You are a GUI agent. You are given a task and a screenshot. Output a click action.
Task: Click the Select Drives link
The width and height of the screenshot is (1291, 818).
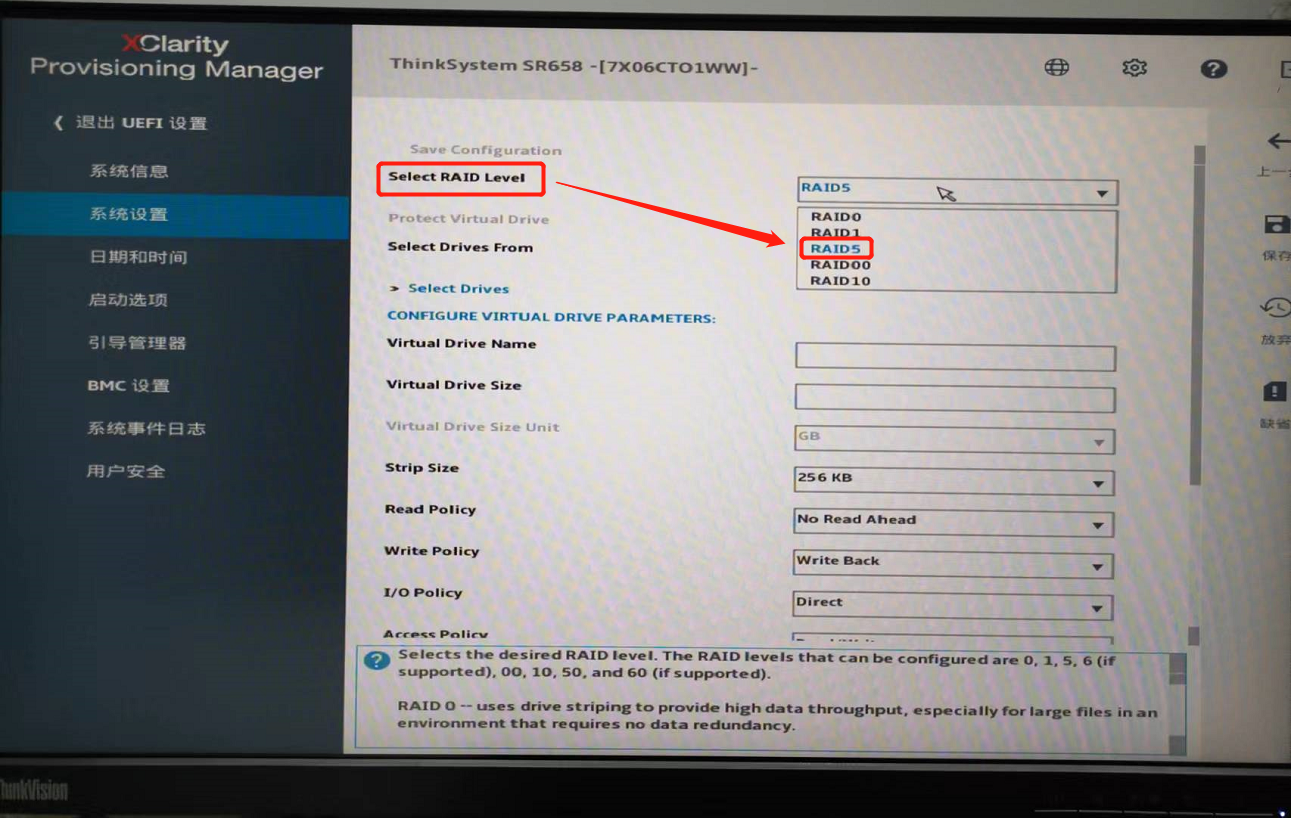pyautogui.click(x=458, y=288)
